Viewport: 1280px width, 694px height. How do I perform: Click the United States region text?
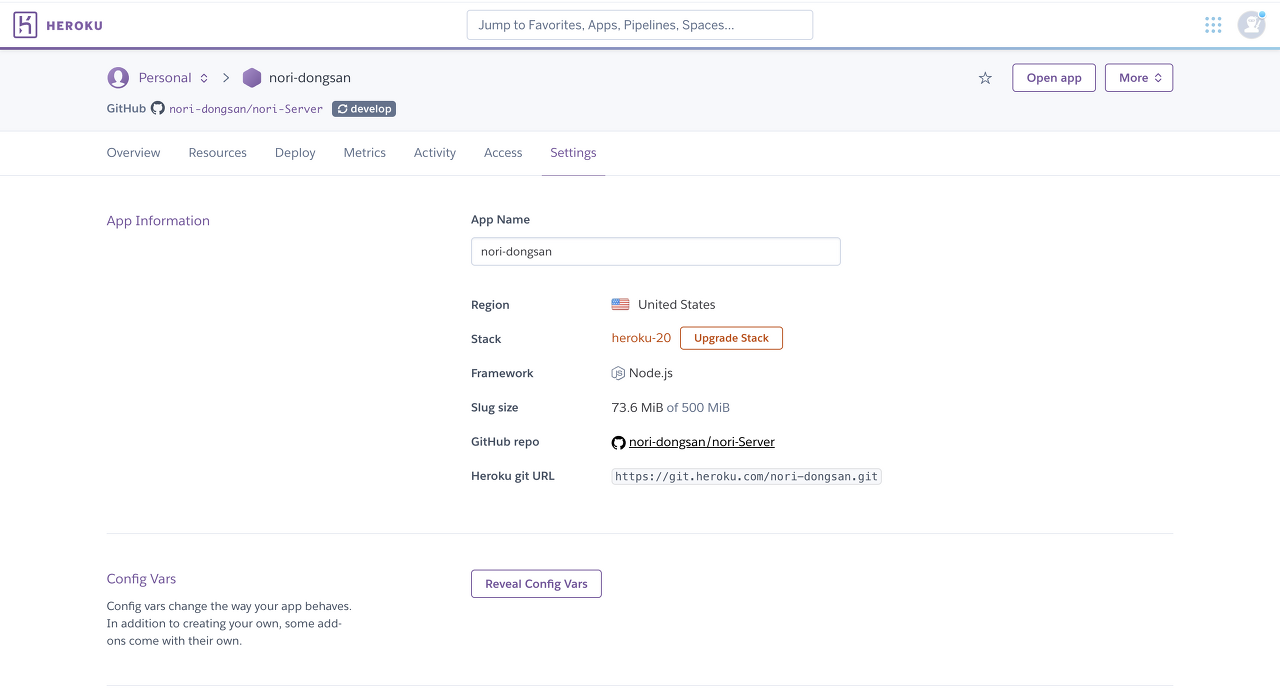coord(677,304)
